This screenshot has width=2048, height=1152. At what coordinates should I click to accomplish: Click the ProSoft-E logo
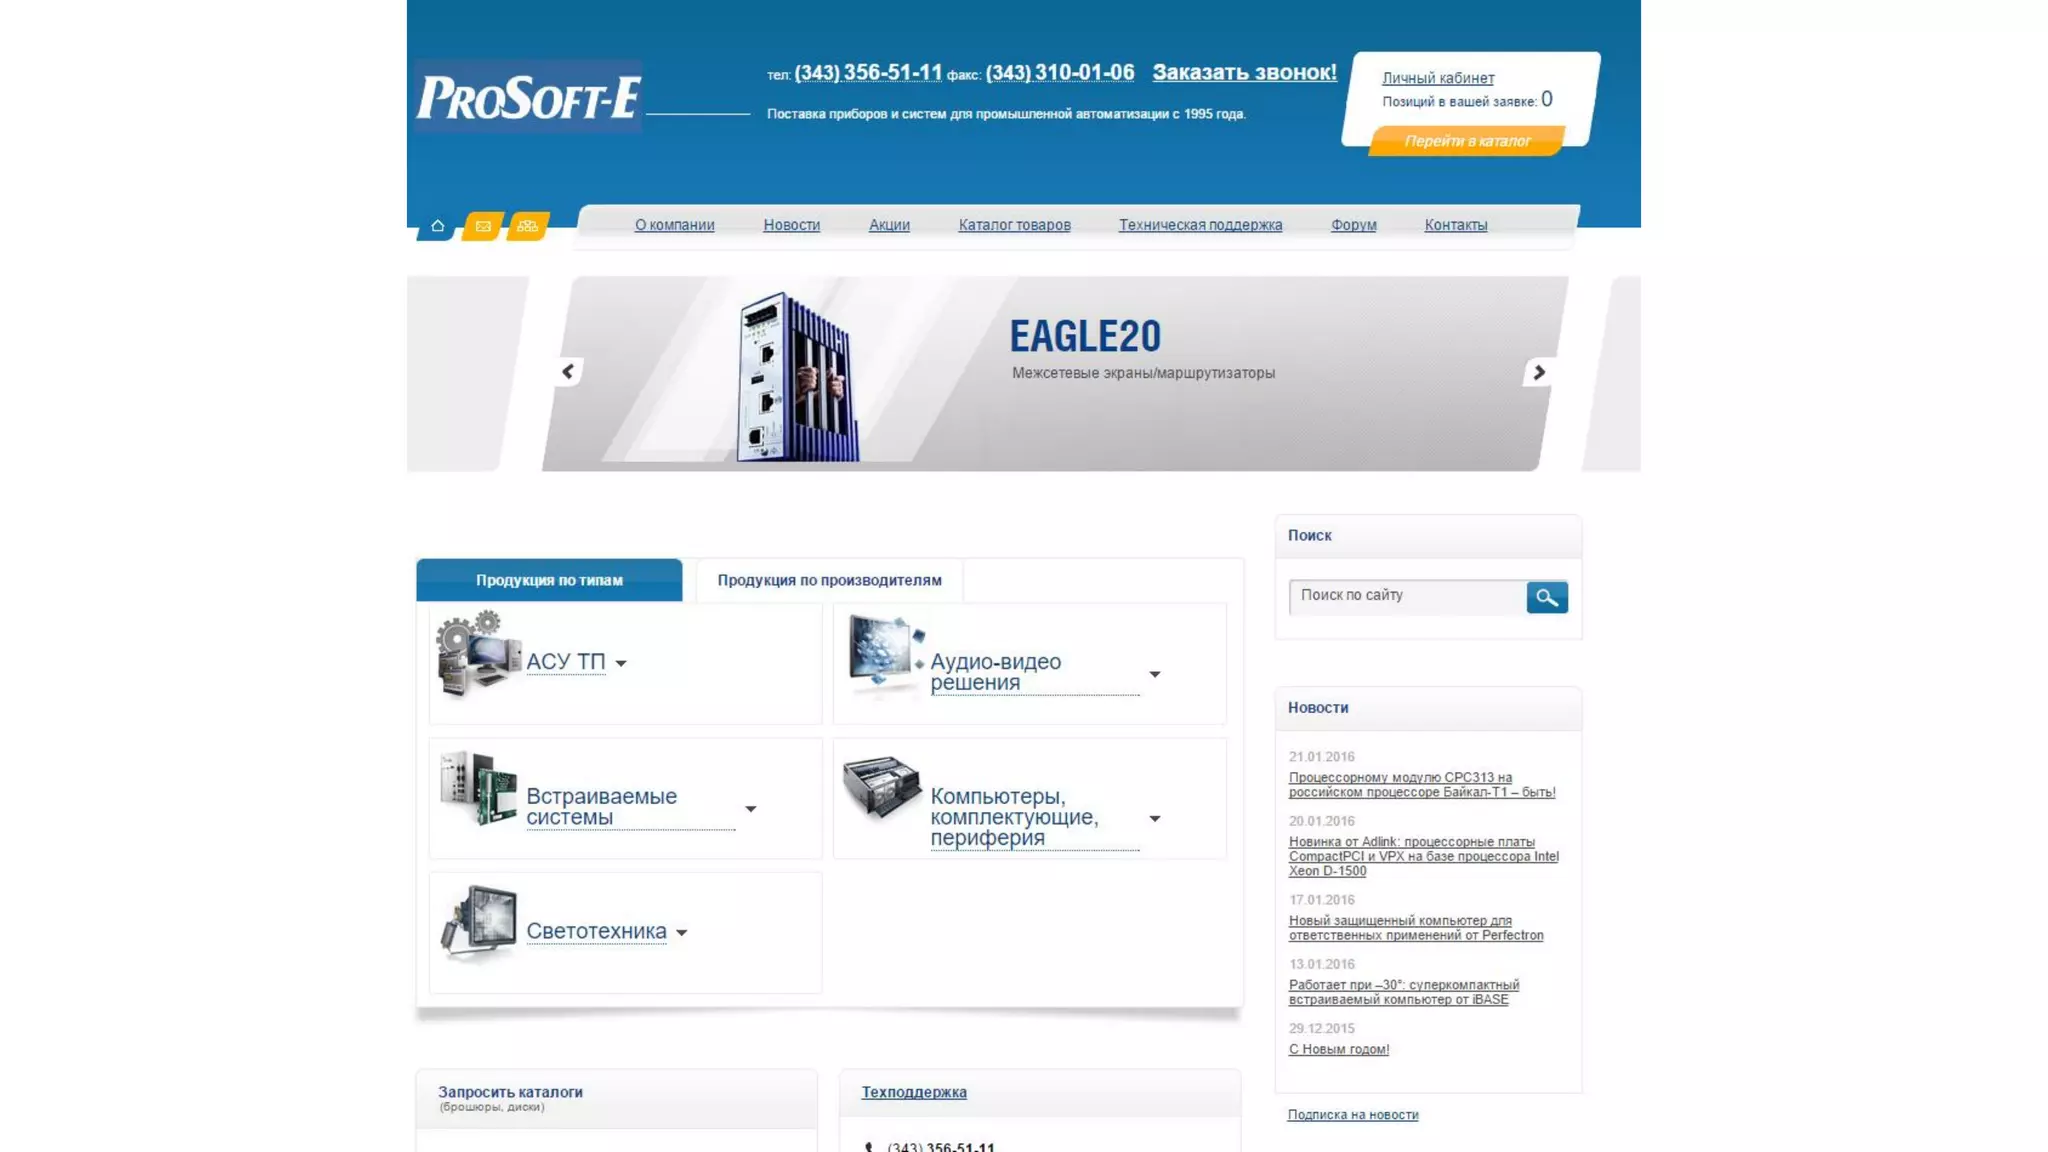[528, 98]
